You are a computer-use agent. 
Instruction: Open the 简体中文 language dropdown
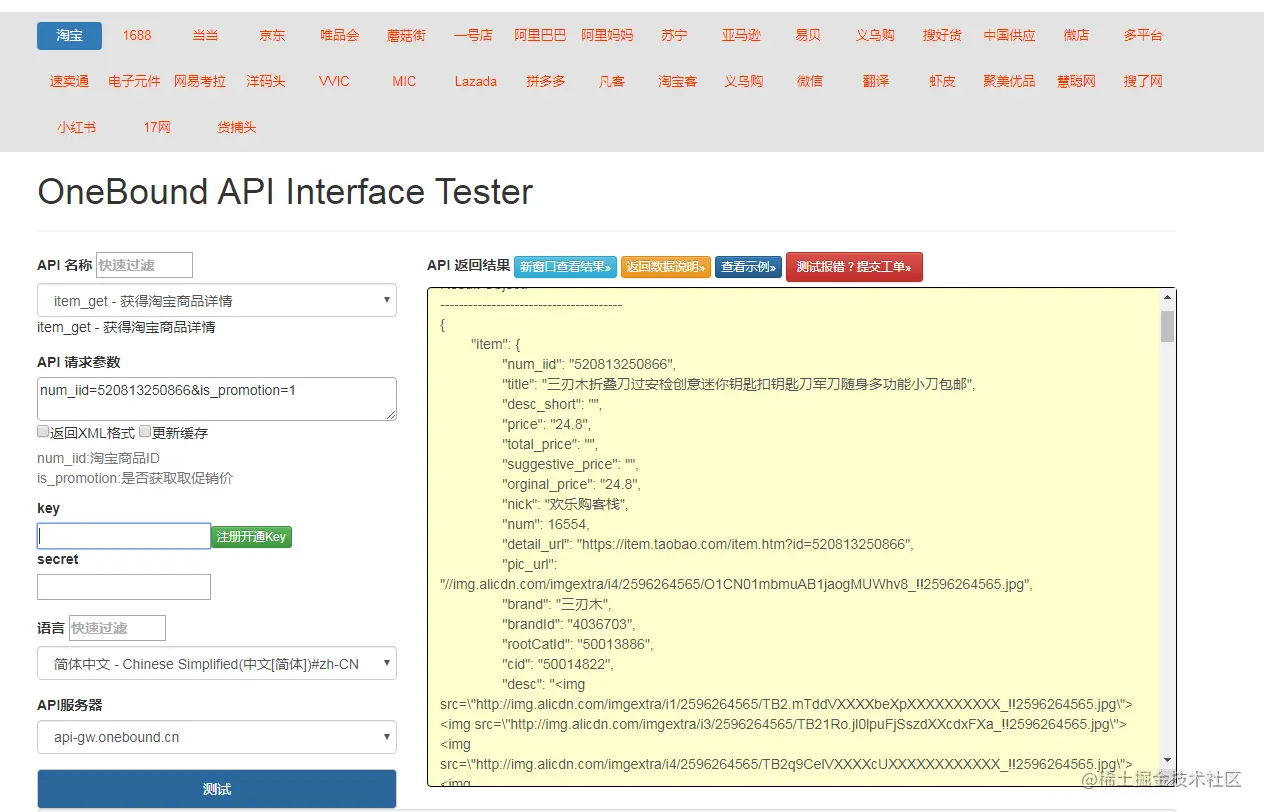[x=217, y=663]
